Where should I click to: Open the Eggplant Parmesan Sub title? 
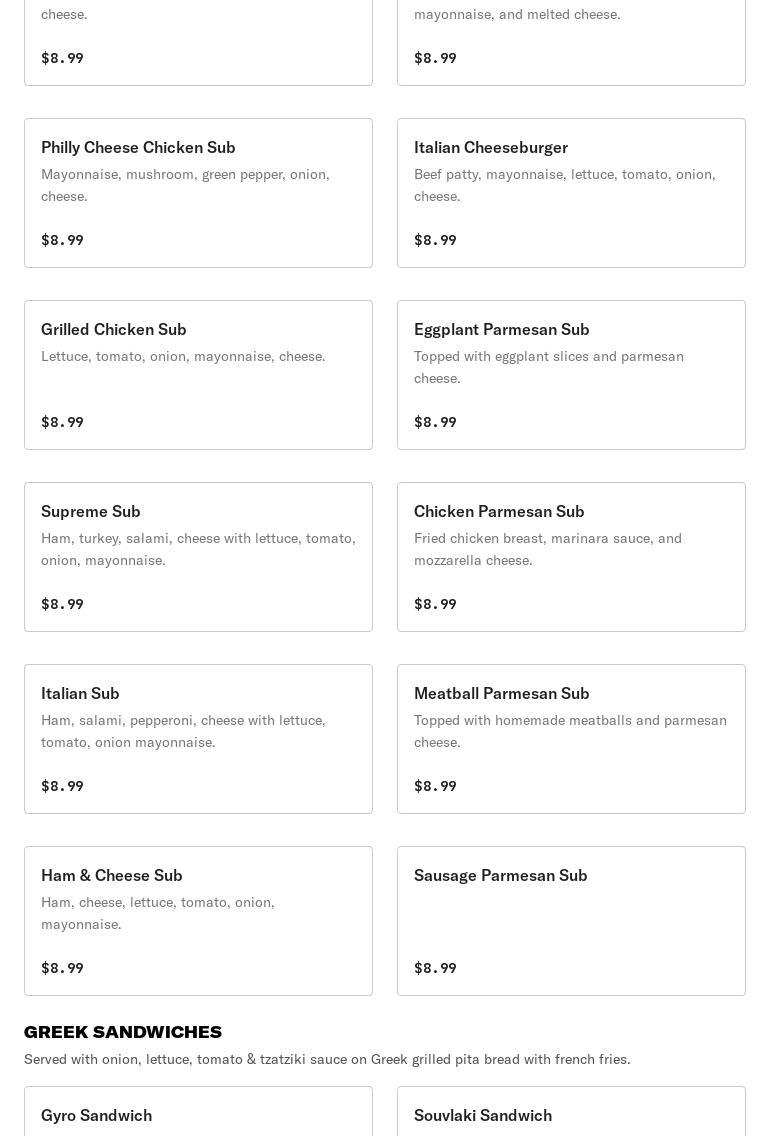coord(501,329)
